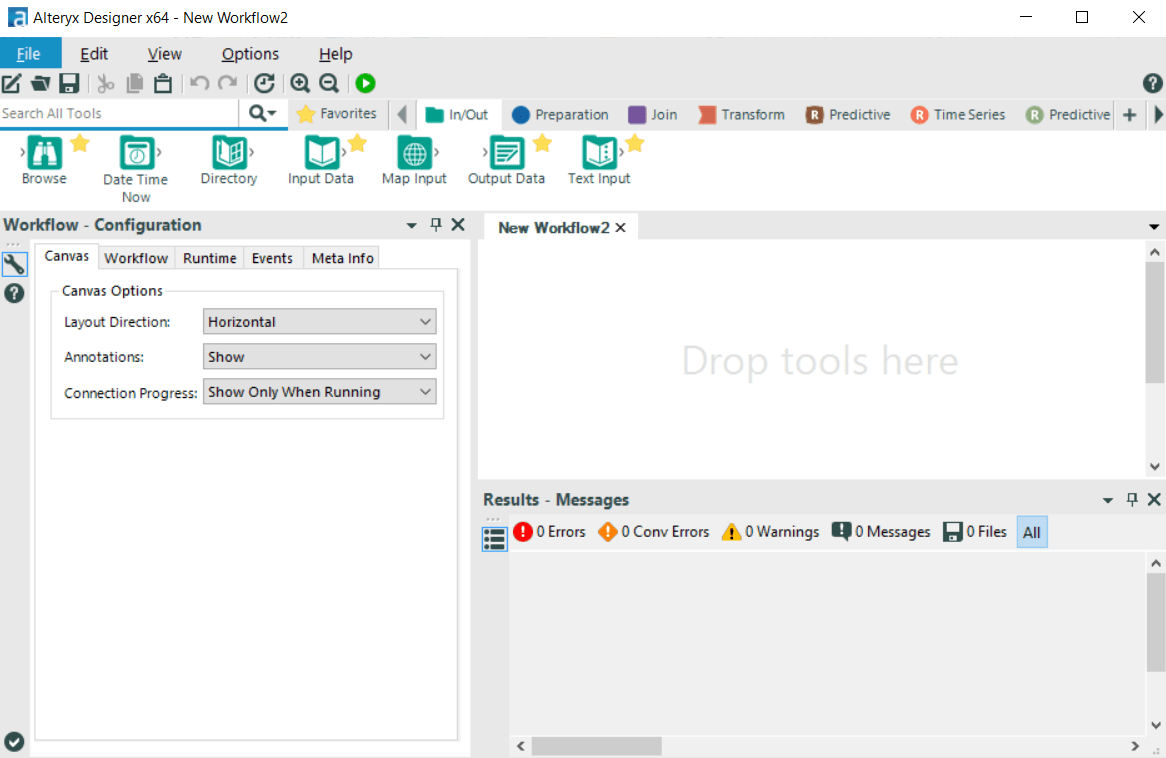Unfavorite the Browse tool star

point(80,142)
